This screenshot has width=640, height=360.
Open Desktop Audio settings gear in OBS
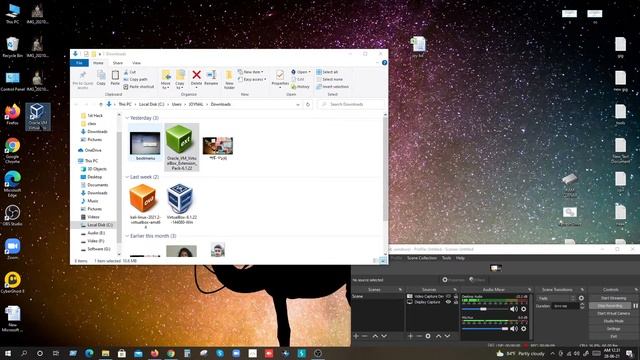pyautogui.click(x=524, y=309)
